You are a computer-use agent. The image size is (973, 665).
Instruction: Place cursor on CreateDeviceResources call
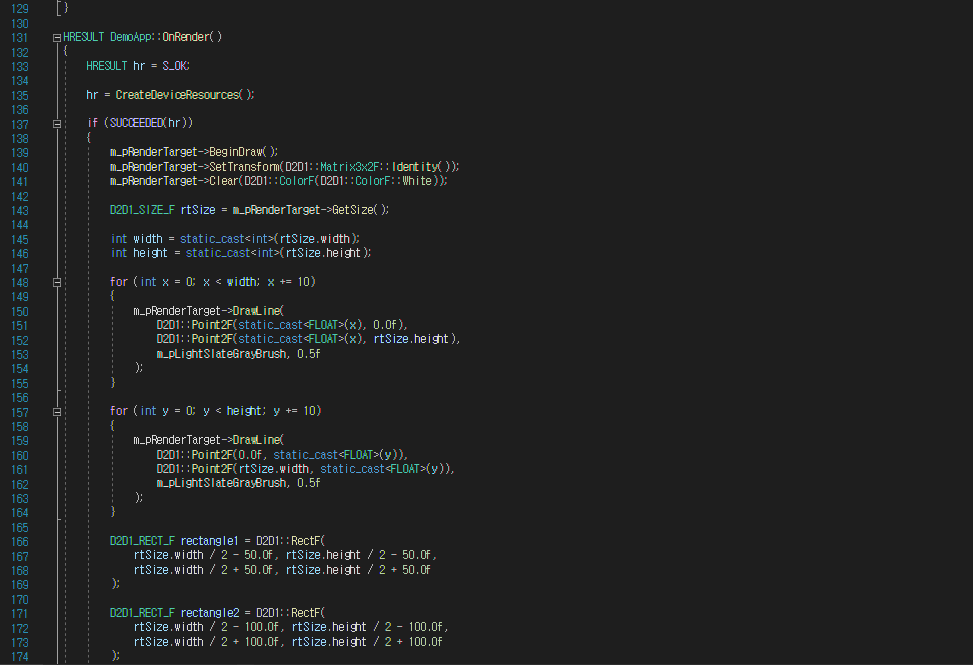click(x=177, y=95)
